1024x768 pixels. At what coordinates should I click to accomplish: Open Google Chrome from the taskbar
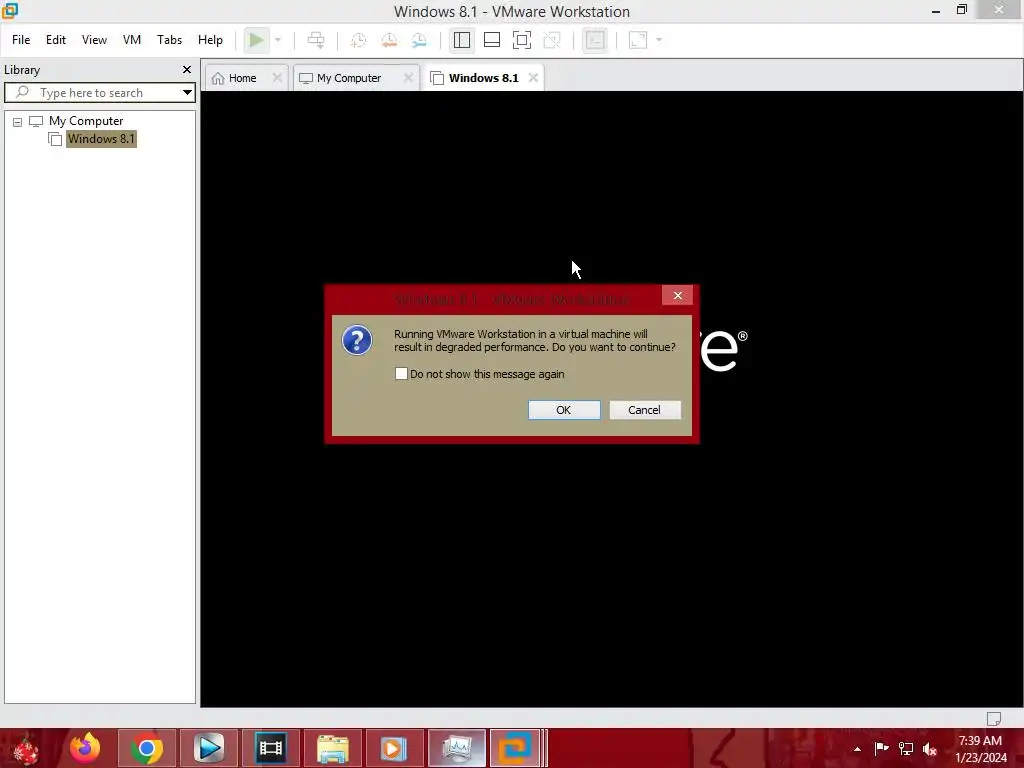coord(146,748)
